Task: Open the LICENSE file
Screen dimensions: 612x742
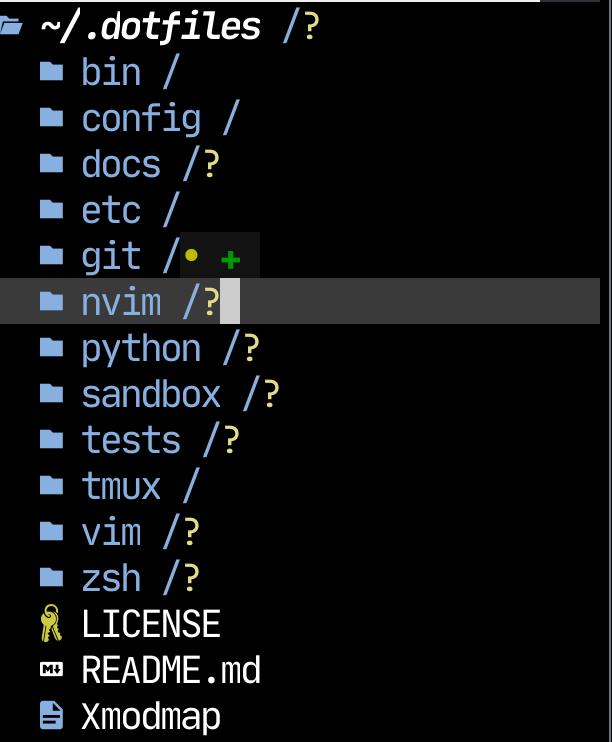Action: [x=151, y=623]
